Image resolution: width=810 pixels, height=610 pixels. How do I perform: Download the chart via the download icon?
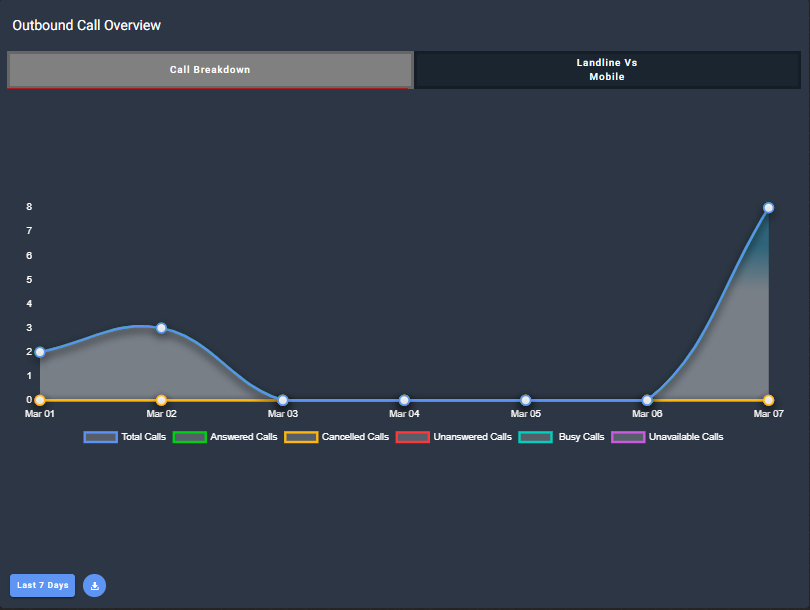pos(95,586)
